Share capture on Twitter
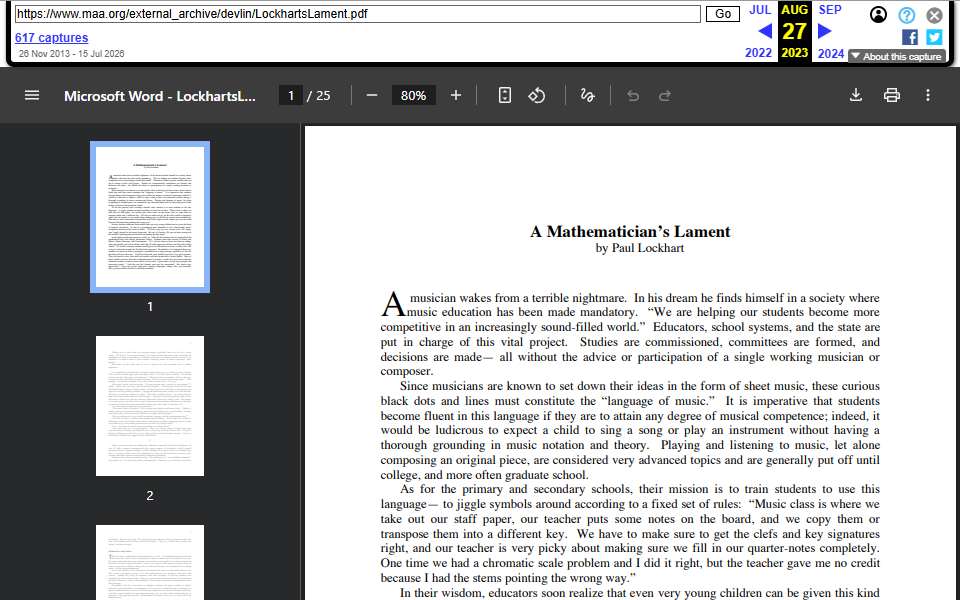 click(934, 37)
